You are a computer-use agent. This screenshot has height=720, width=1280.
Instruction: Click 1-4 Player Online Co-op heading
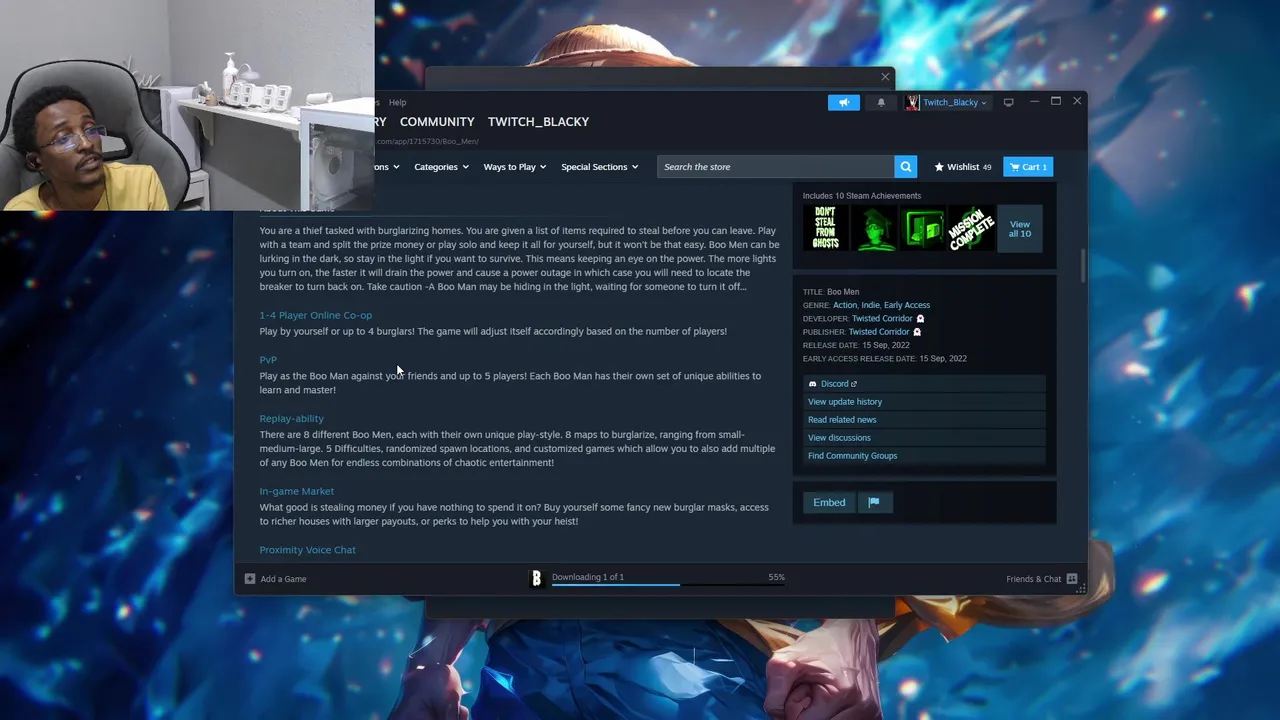tap(315, 316)
